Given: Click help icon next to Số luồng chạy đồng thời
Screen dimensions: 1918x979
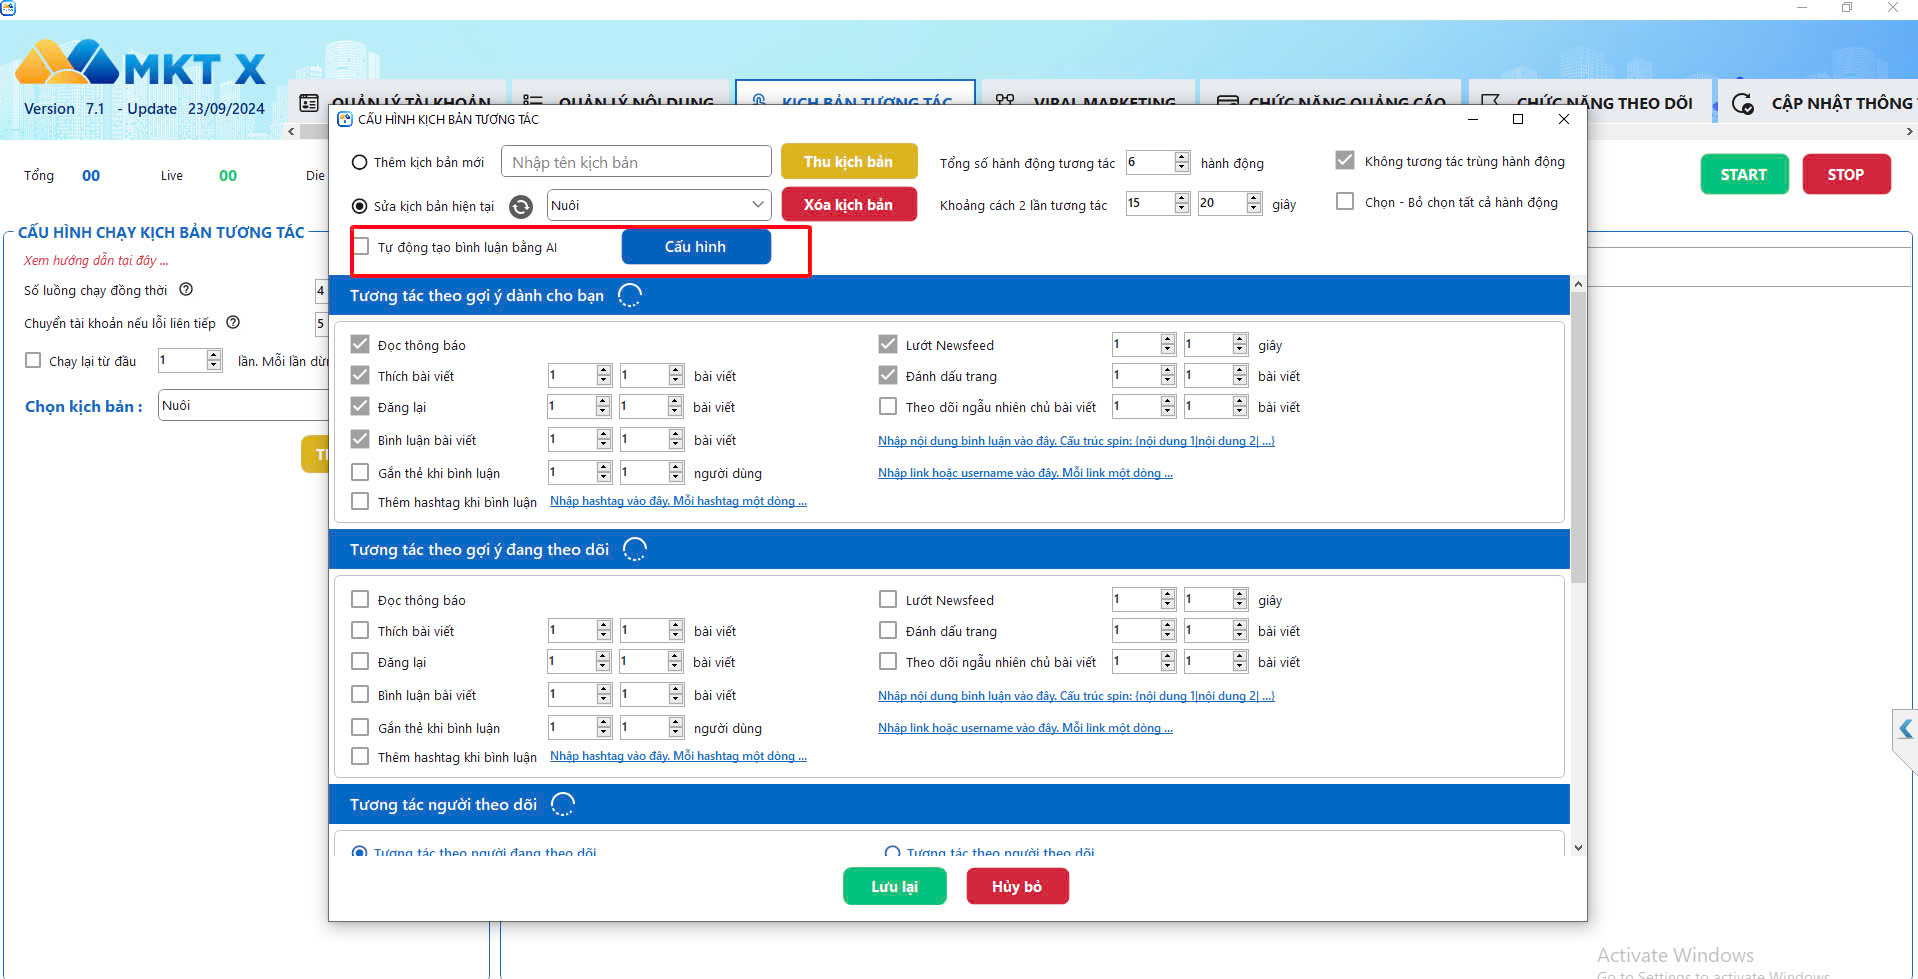Looking at the screenshot, I should click(186, 289).
